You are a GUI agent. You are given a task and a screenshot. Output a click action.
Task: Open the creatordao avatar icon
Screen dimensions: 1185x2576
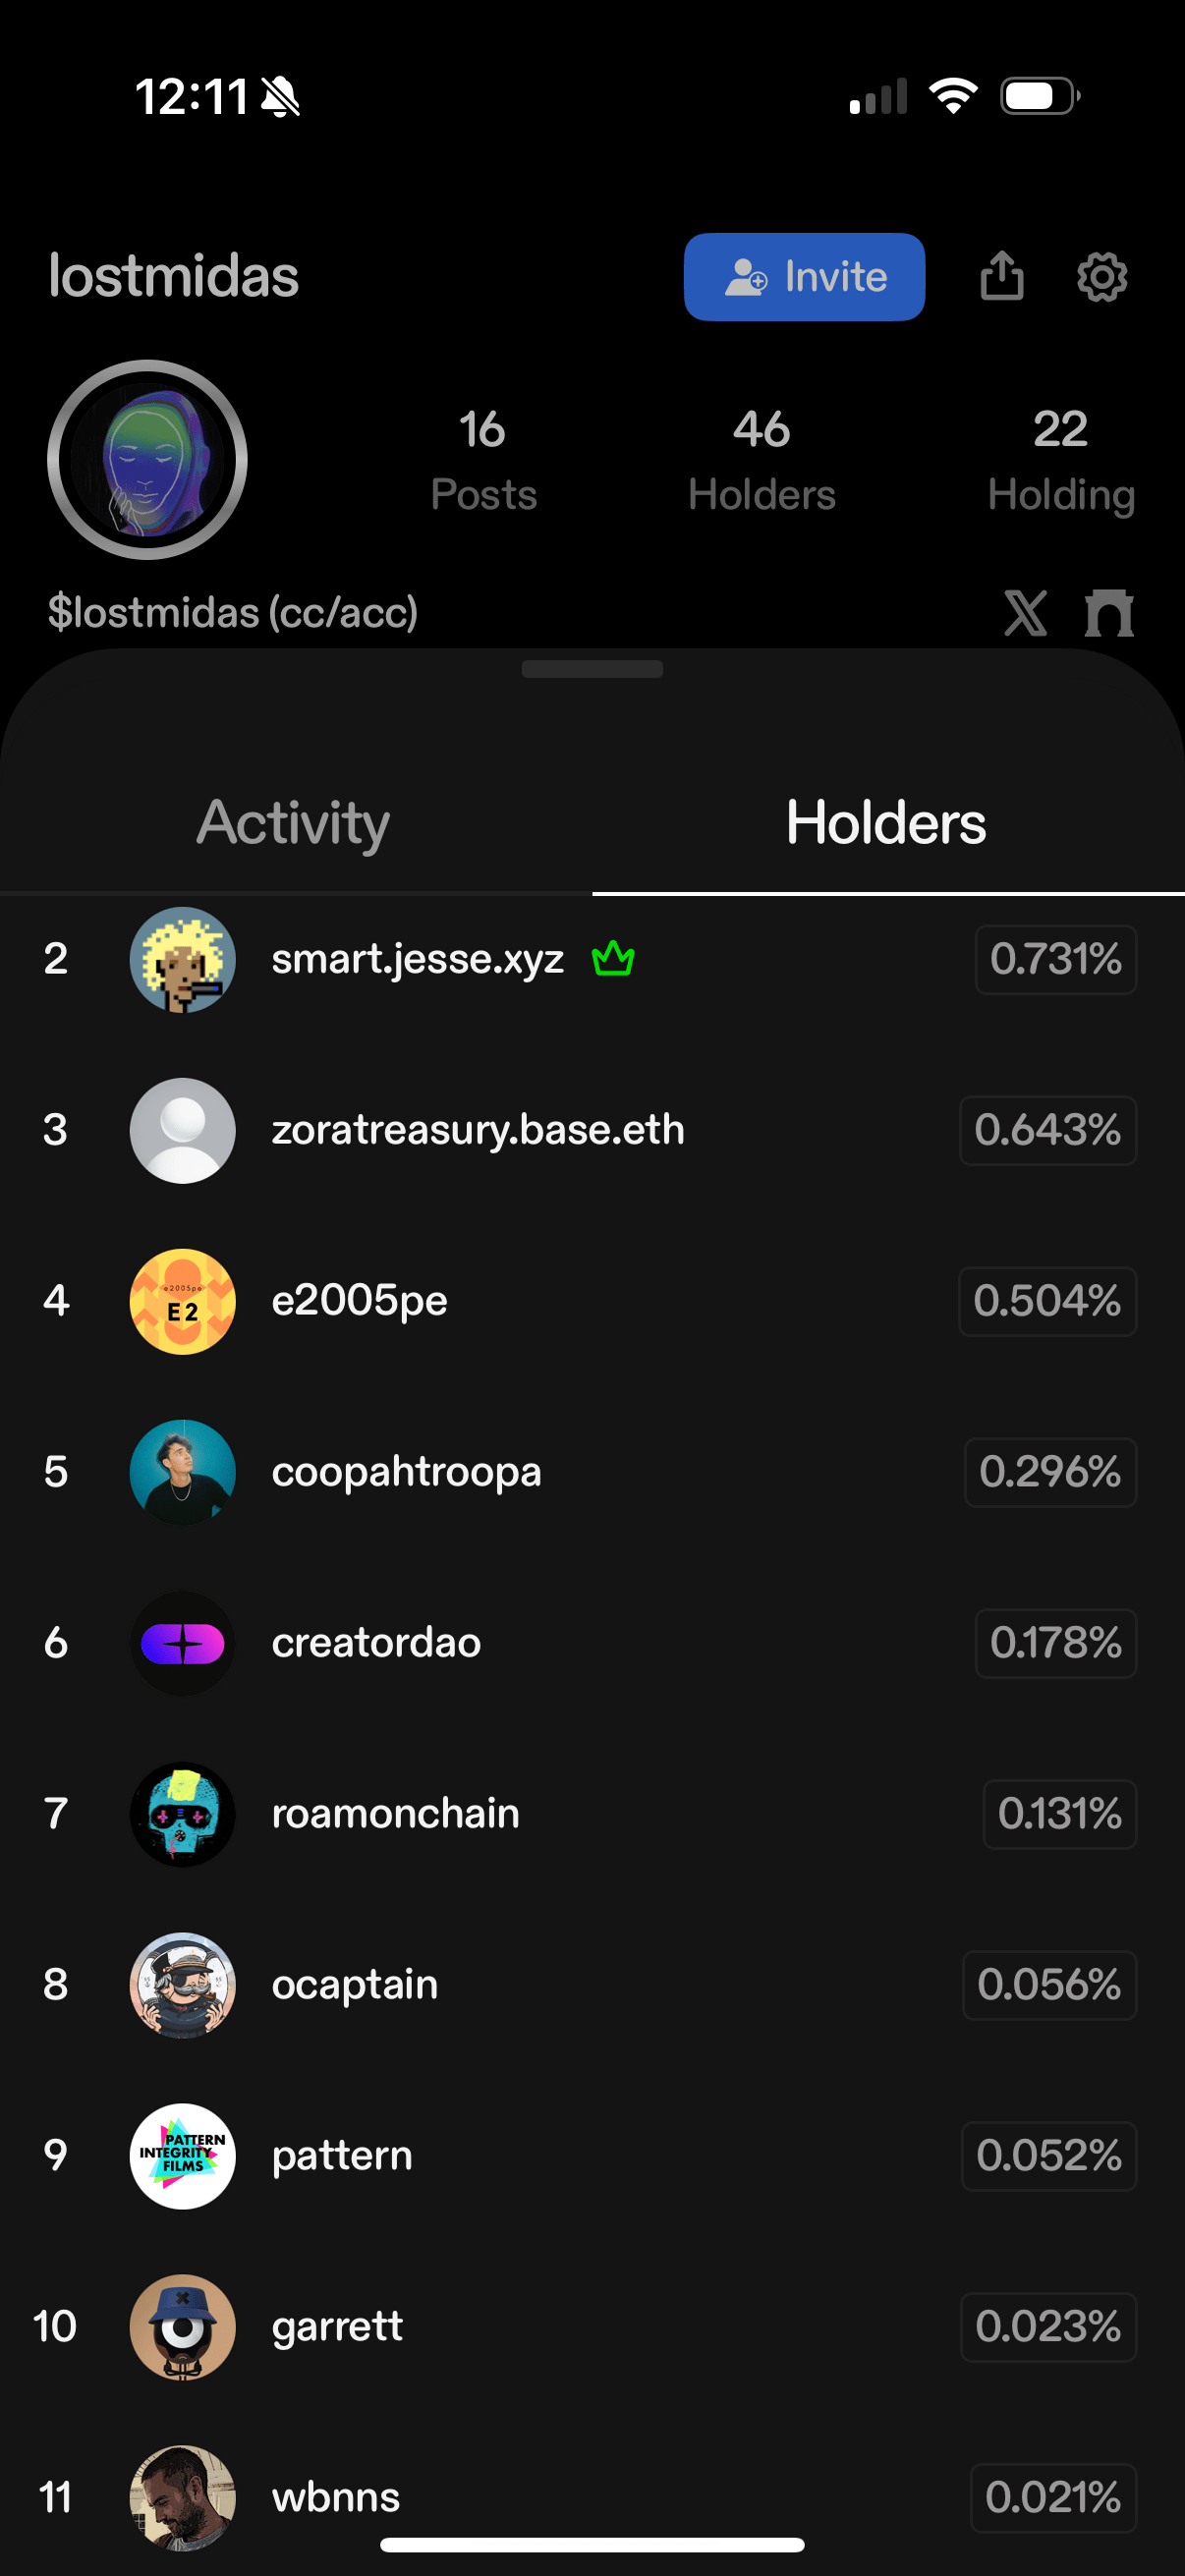pyautogui.click(x=183, y=1643)
